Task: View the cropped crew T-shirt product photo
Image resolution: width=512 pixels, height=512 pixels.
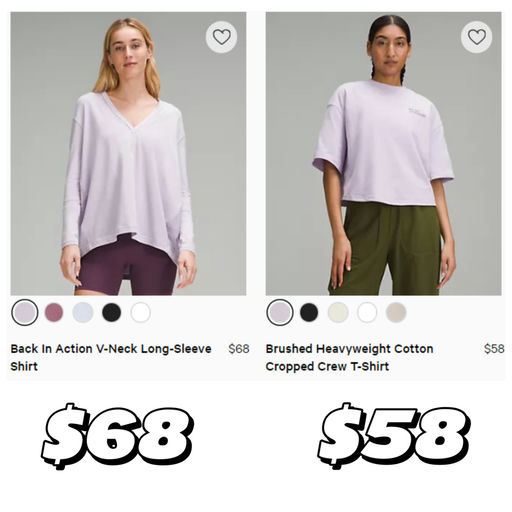Action: coord(383,154)
